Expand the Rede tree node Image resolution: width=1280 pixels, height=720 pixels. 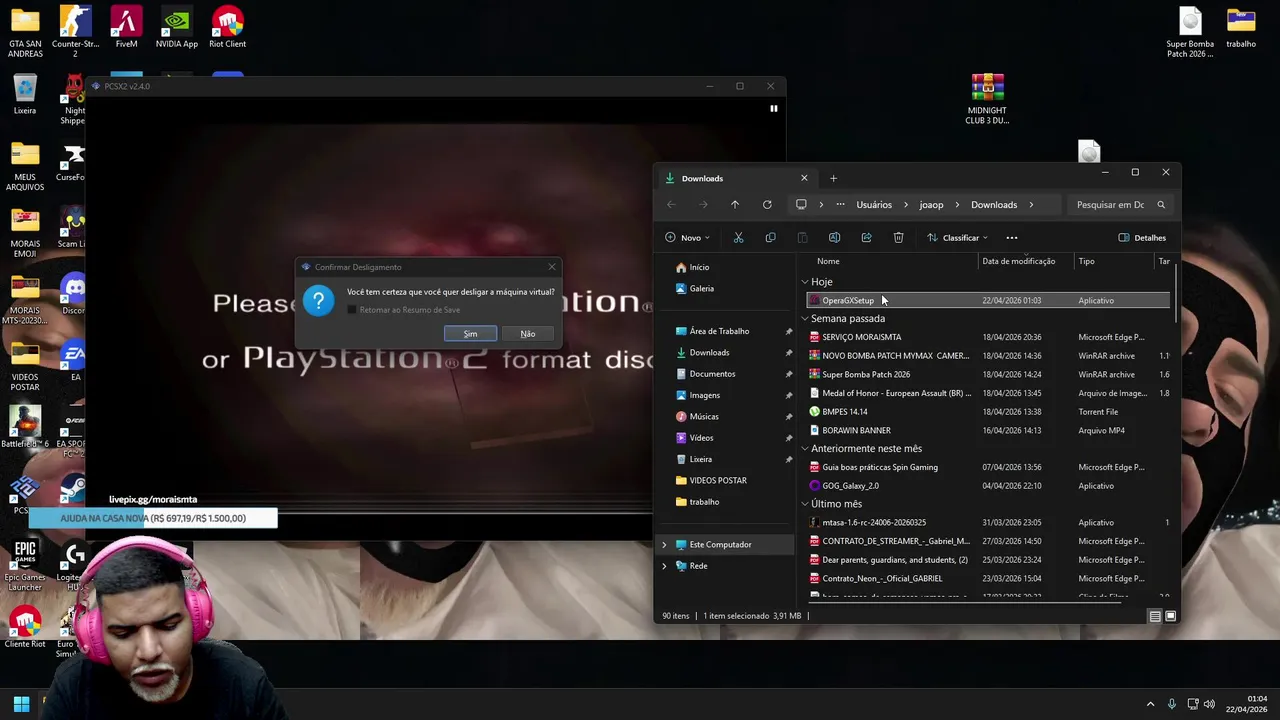click(664, 566)
